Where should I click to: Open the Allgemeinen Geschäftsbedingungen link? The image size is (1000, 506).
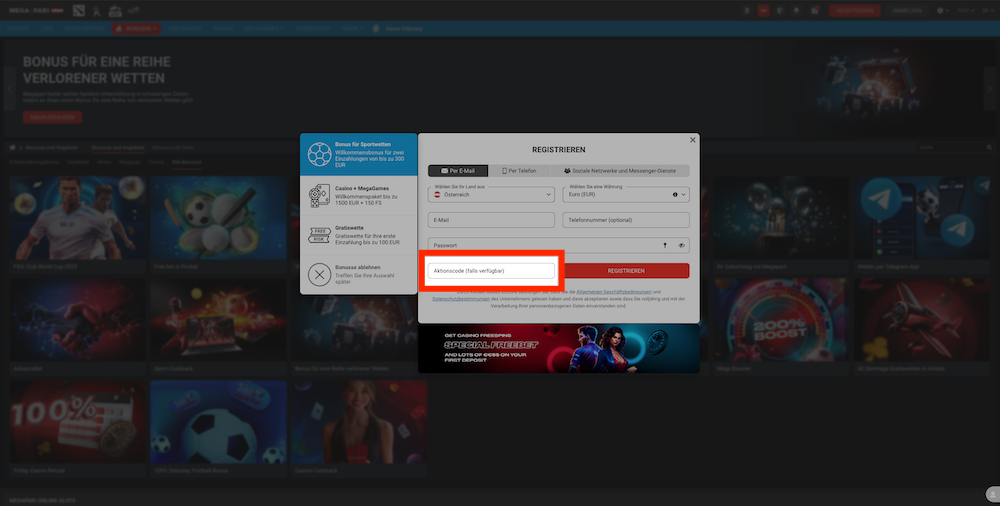[x=613, y=291]
